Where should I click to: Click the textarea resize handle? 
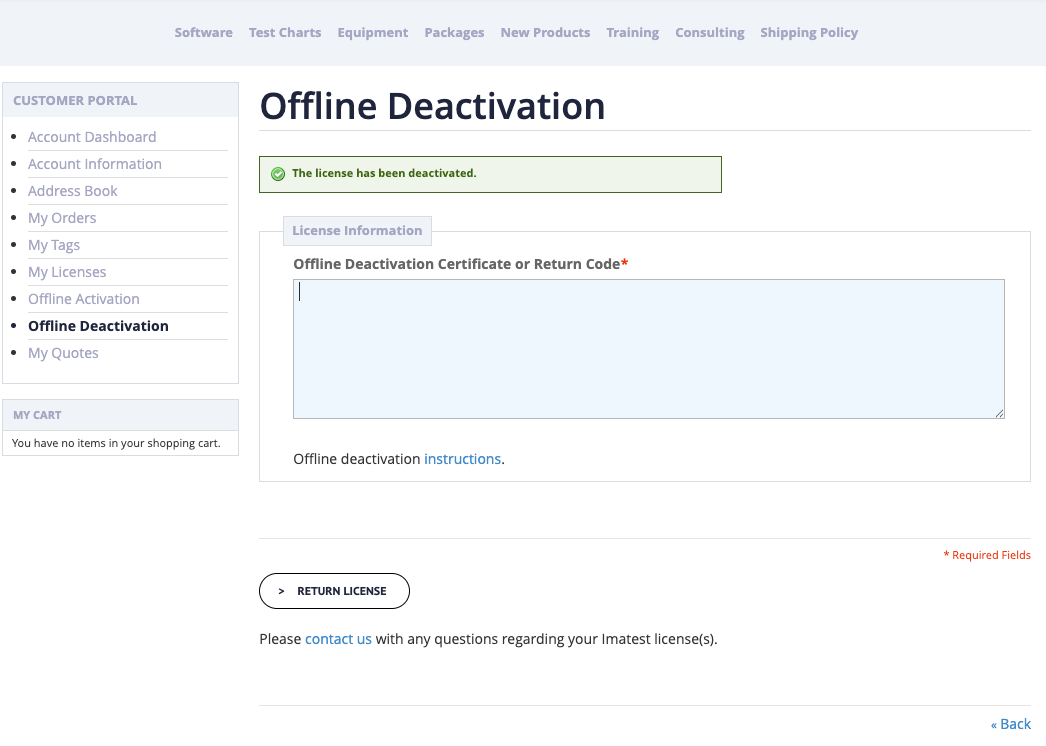point(999,413)
